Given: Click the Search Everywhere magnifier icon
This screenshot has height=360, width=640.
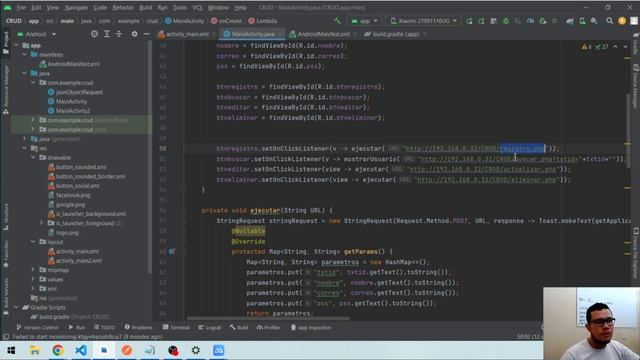Looking at the screenshot, I should [609, 21].
